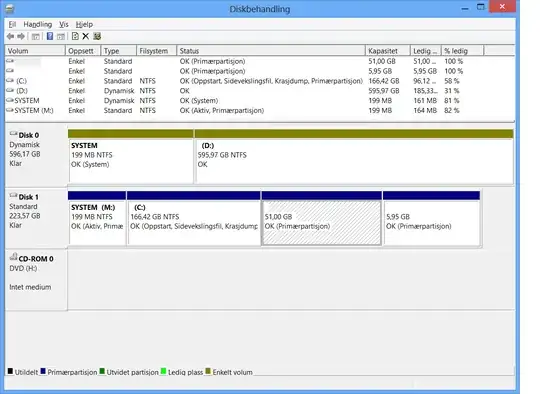Click the Disk 1 drive icon

[x=13, y=196]
